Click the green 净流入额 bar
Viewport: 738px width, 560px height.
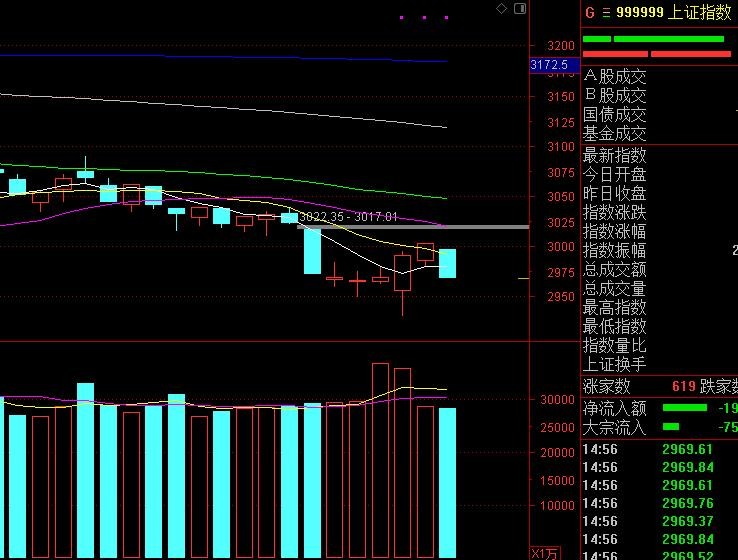(x=684, y=408)
